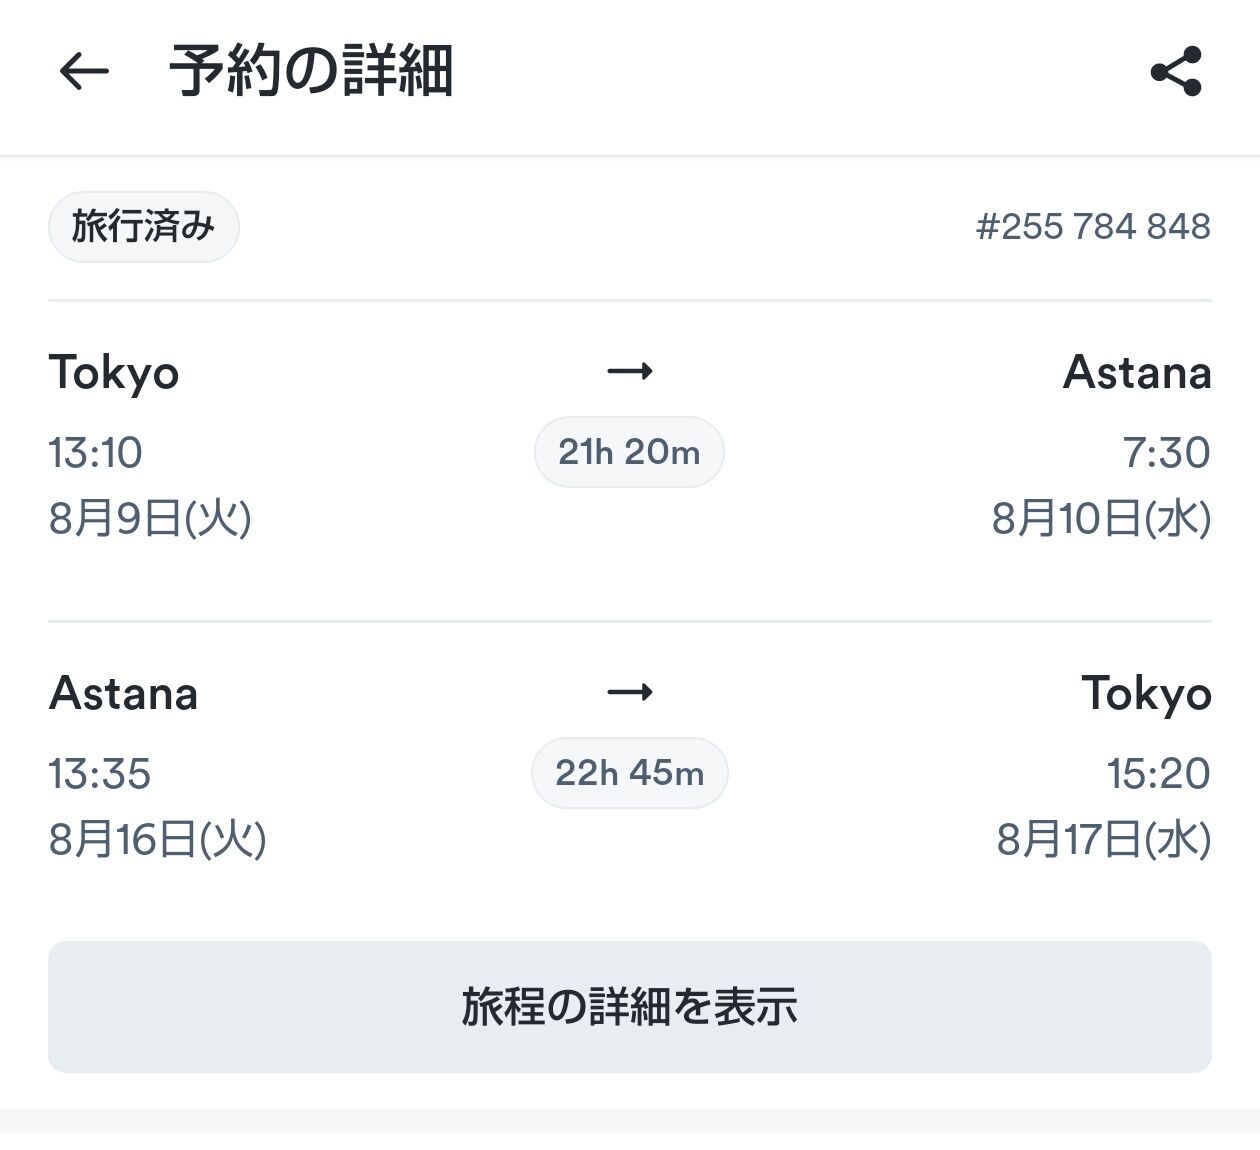
Task: Tap the return Astana departure city
Action: coord(124,694)
